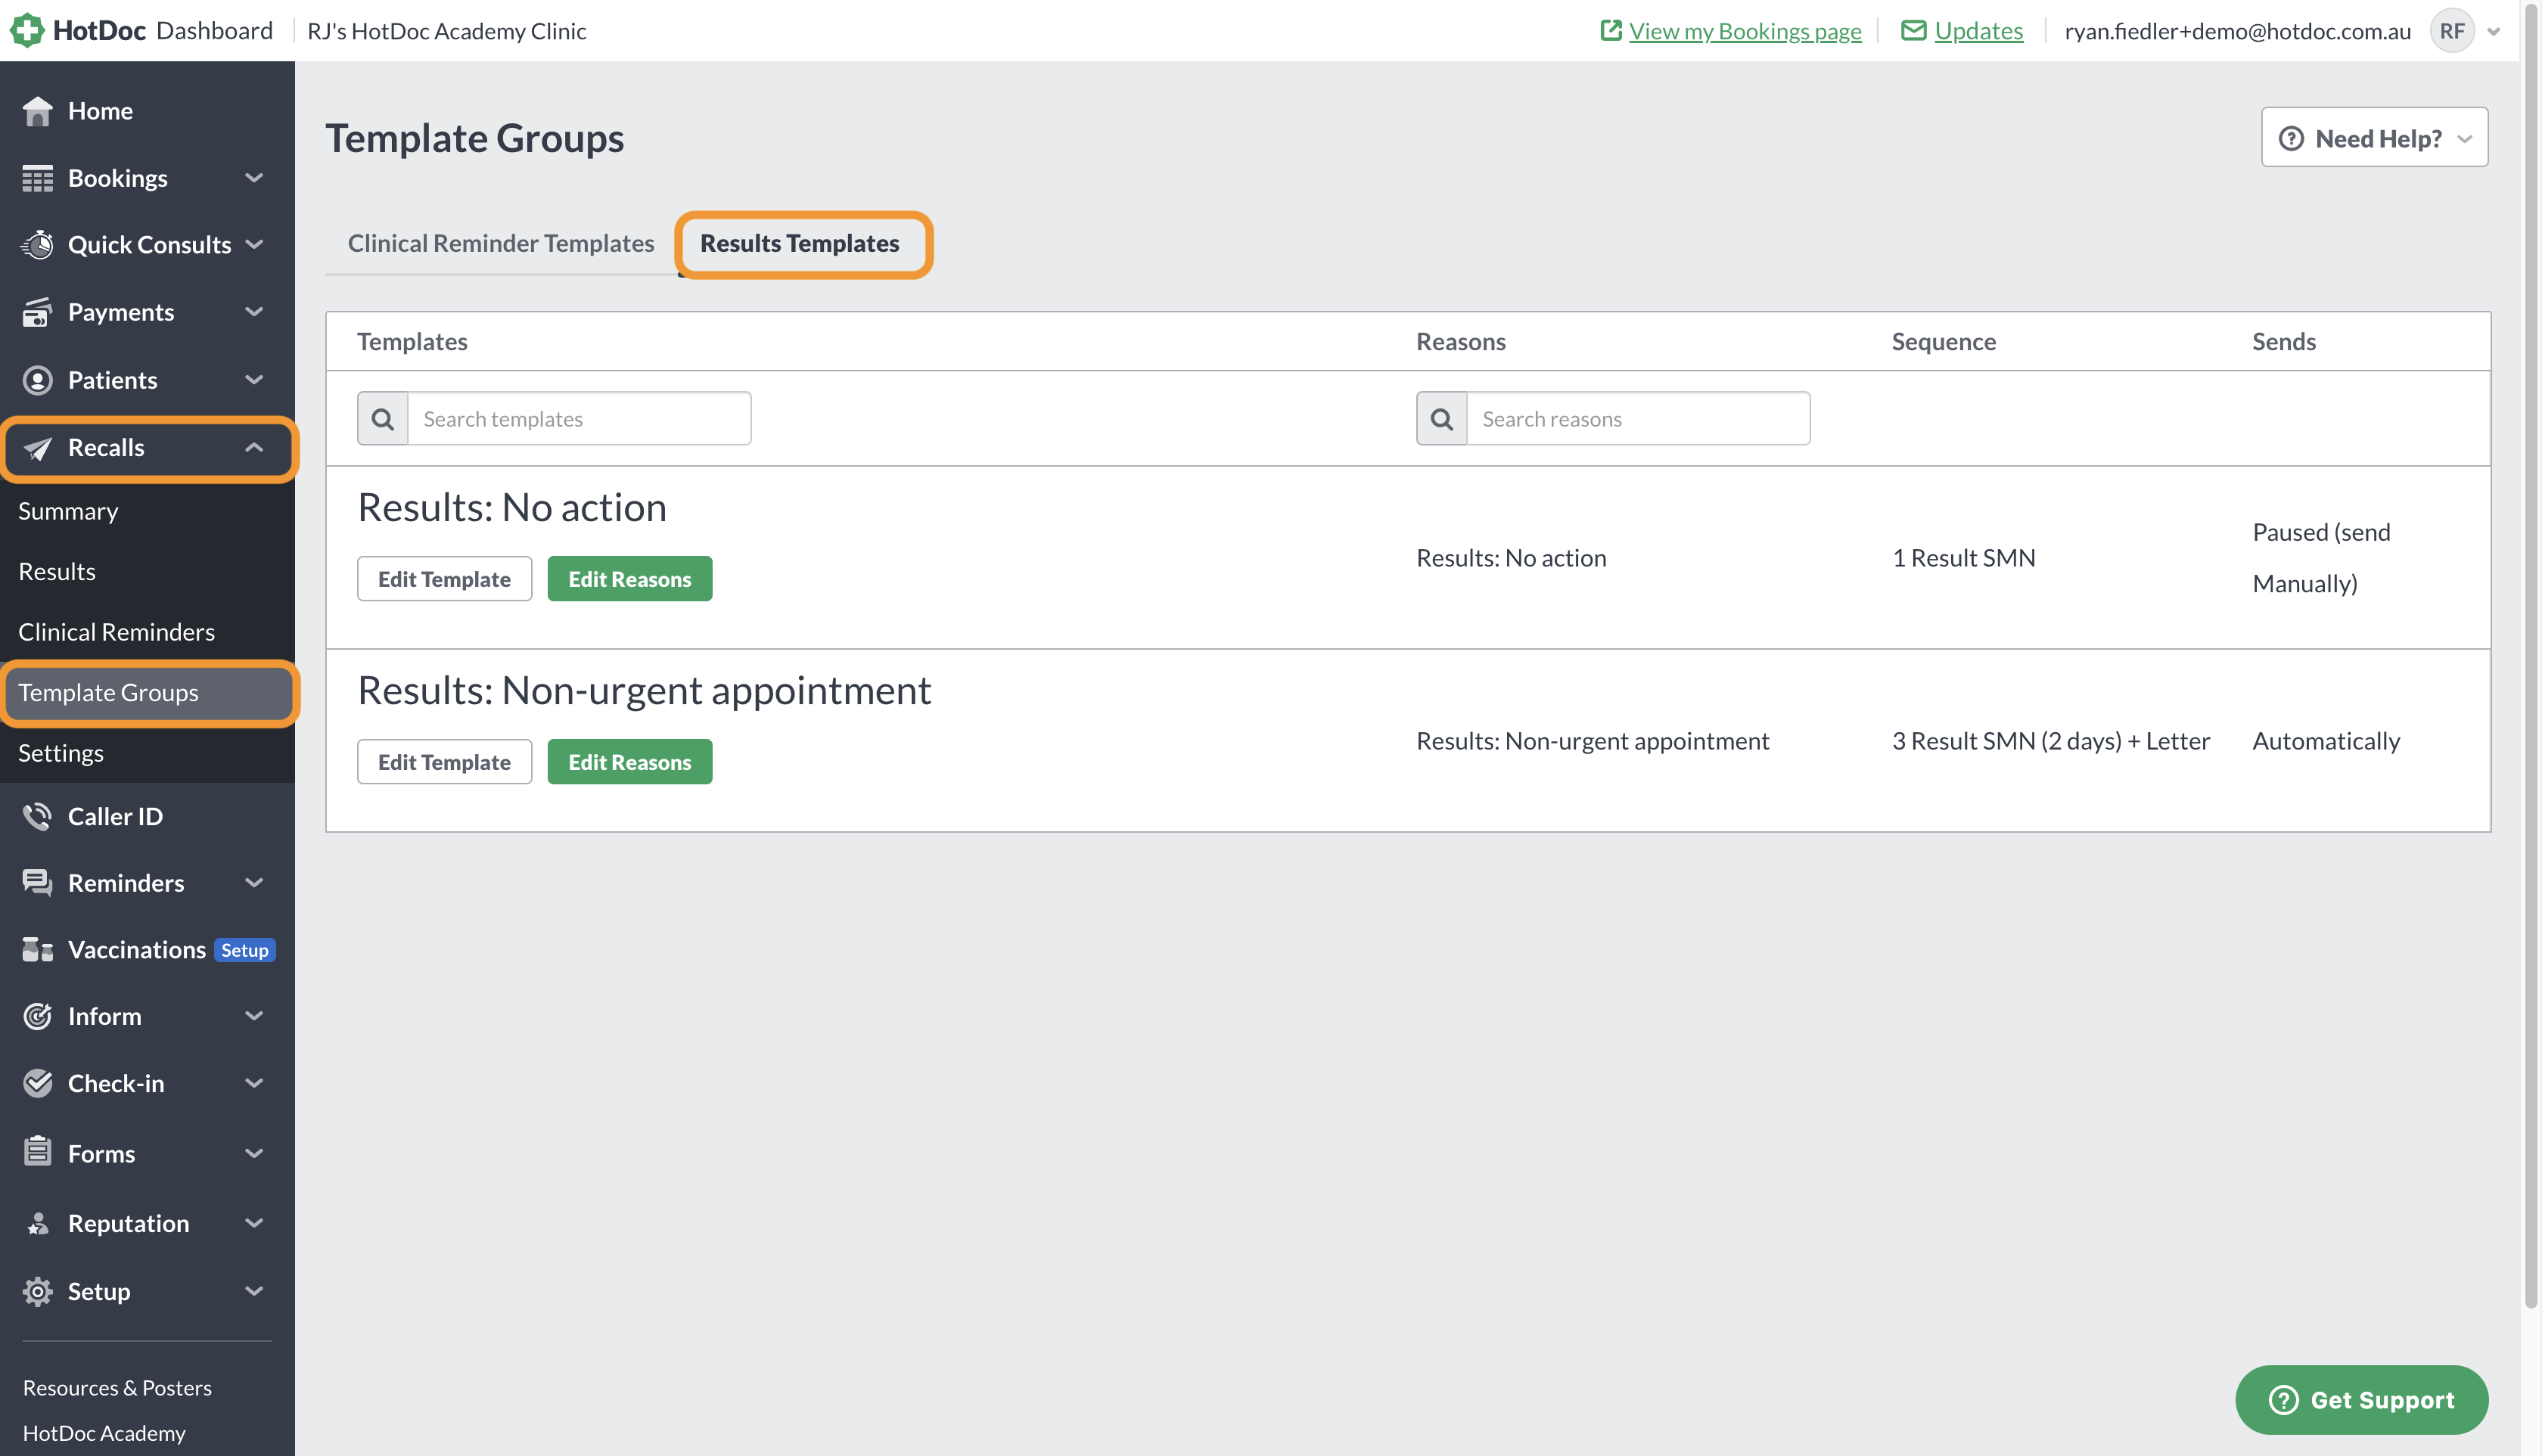Go to Home in sidebar
This screenshot has width=2542, height=1456.
[x=100, y=111]
